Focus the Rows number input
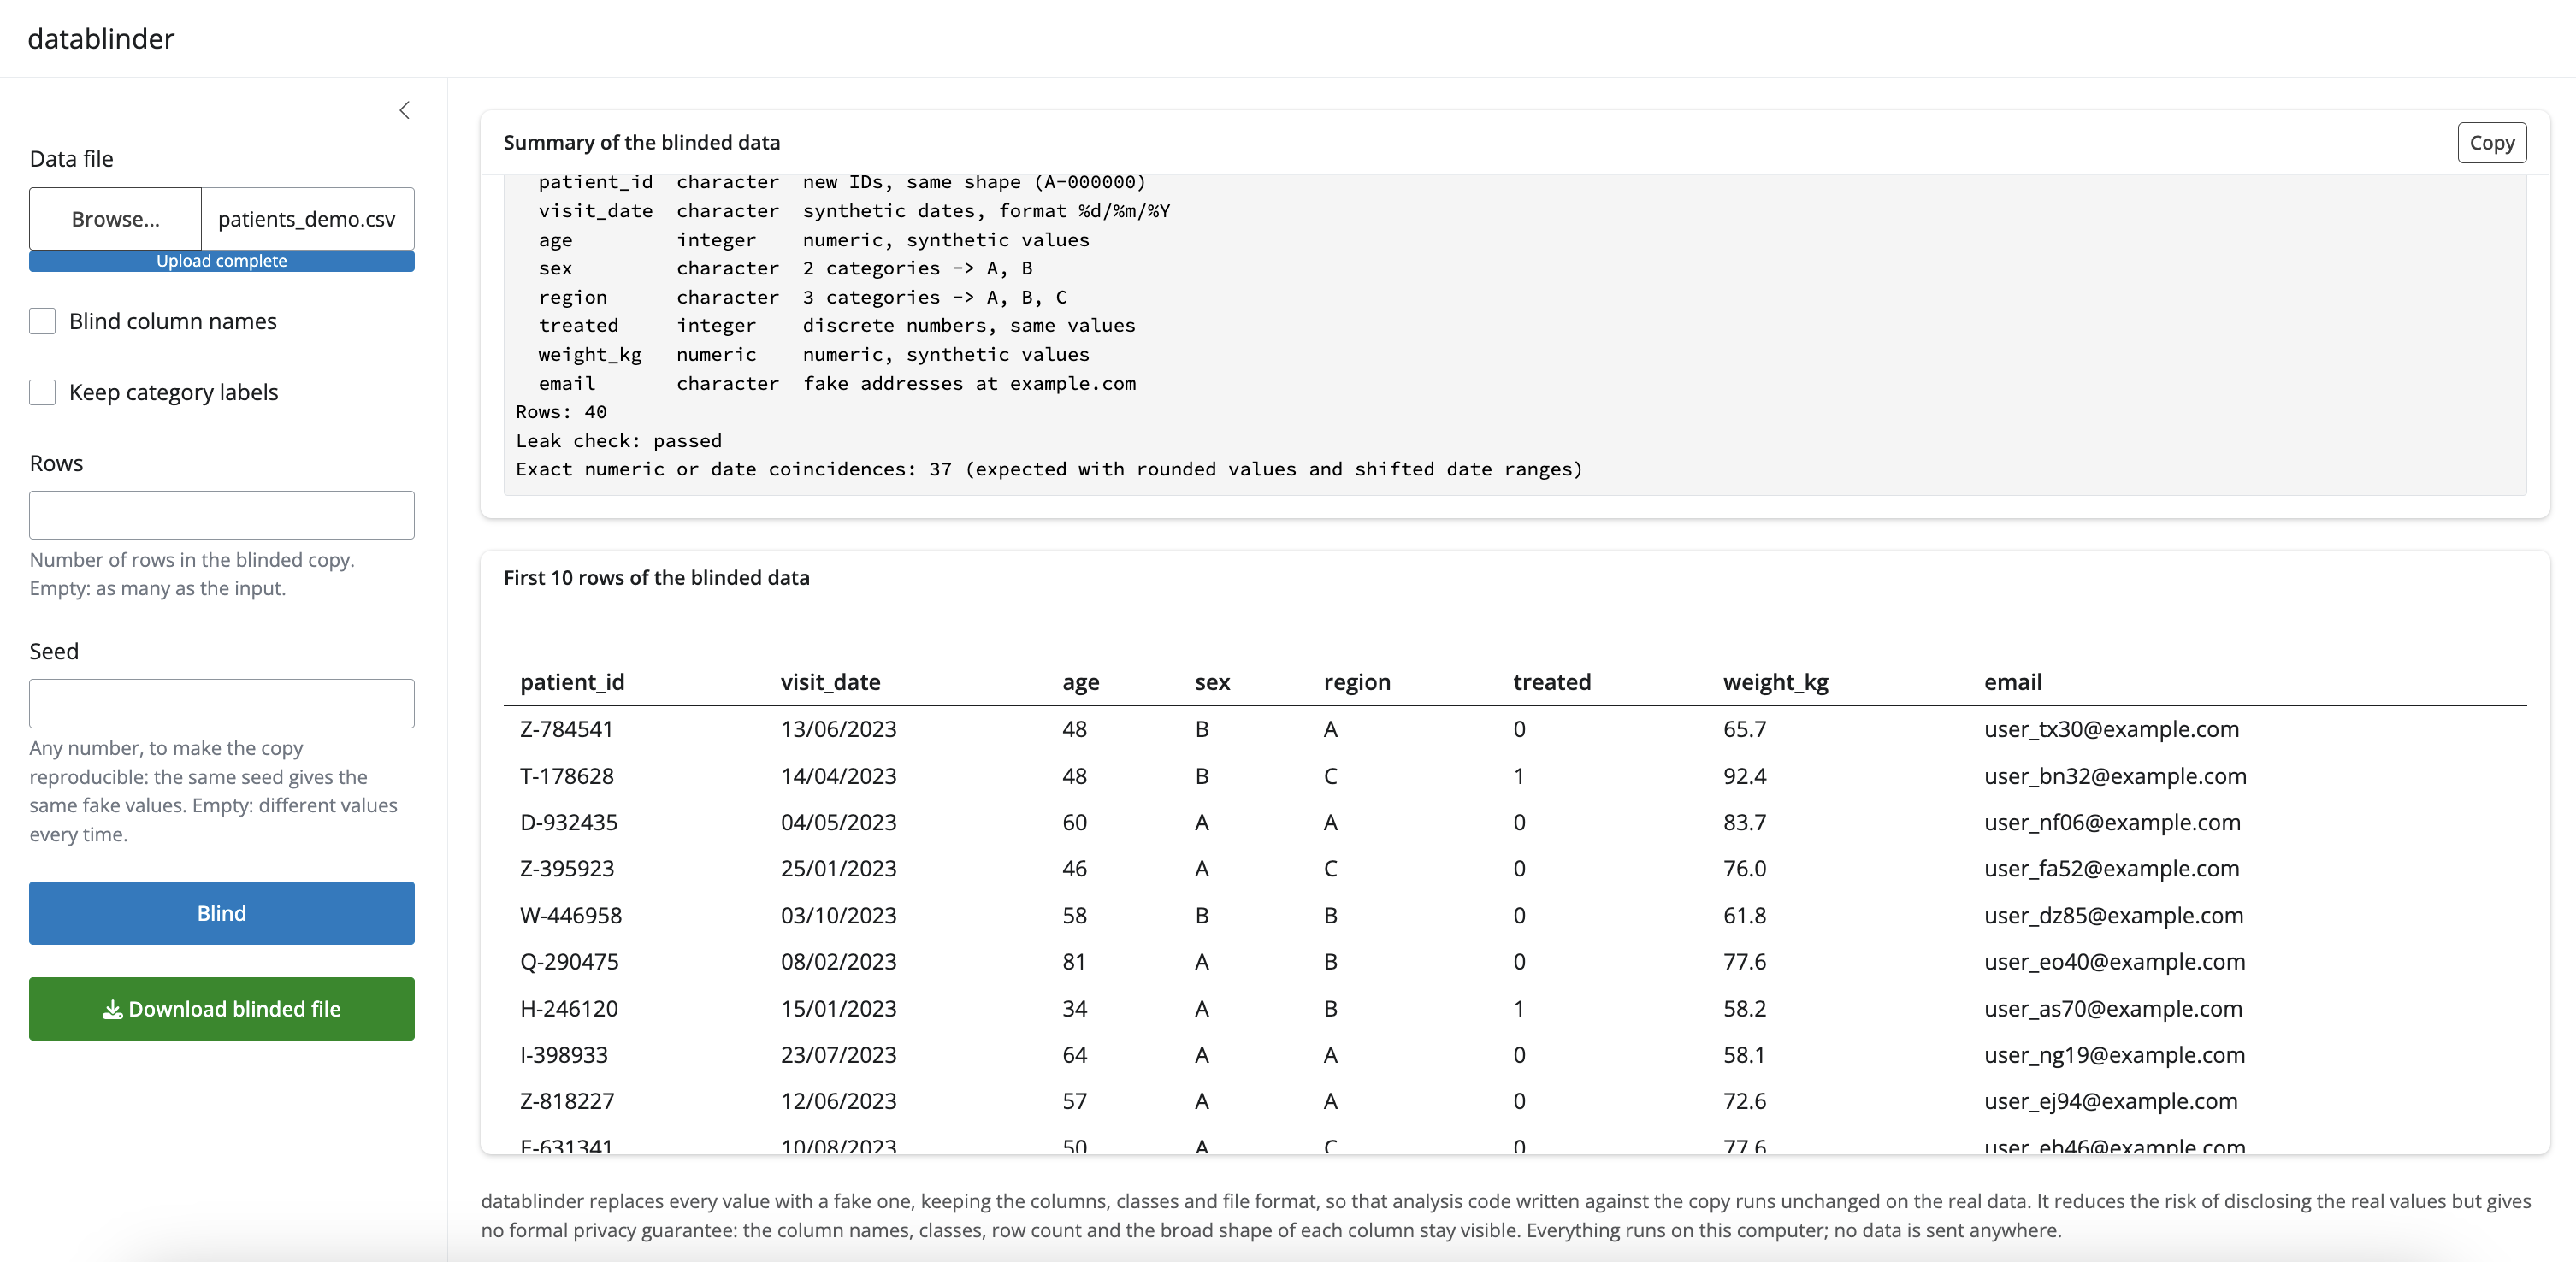This screenshot has width=2576, height=1262. pyautogui.click(x=222, y=515)
